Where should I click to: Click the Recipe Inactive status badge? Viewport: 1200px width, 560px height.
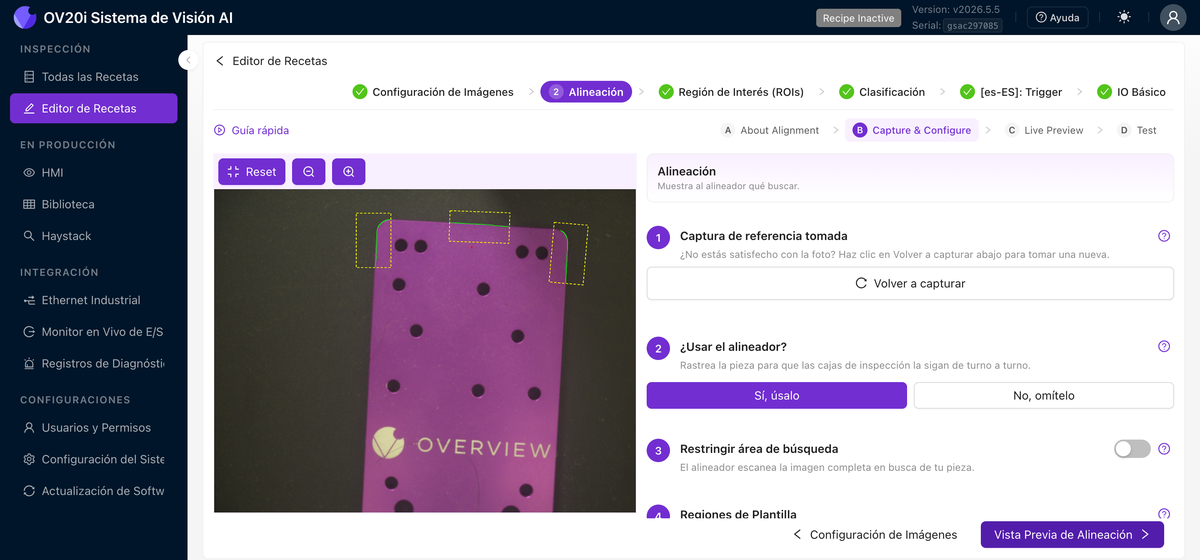point(858,18)
